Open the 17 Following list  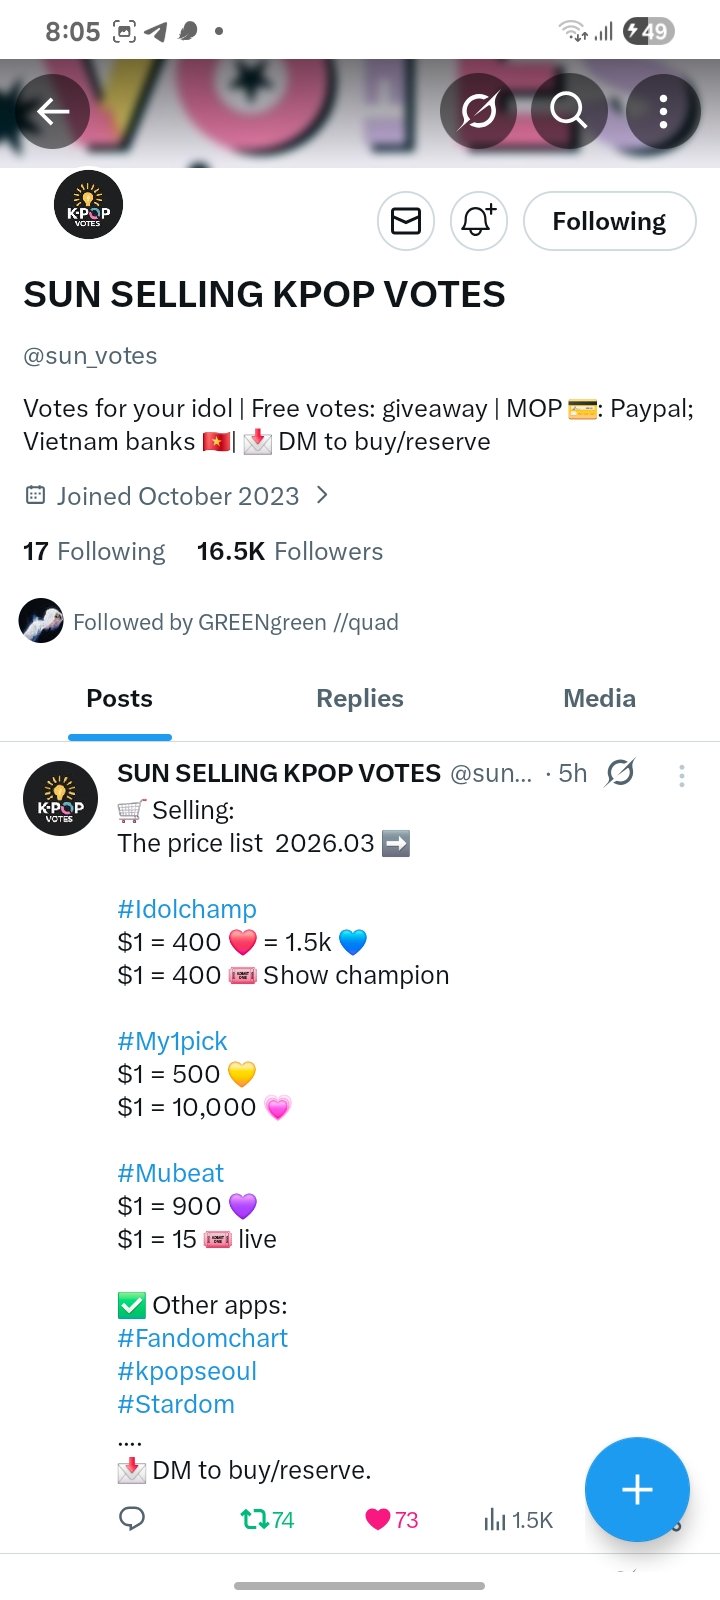(x=94, y=551)
